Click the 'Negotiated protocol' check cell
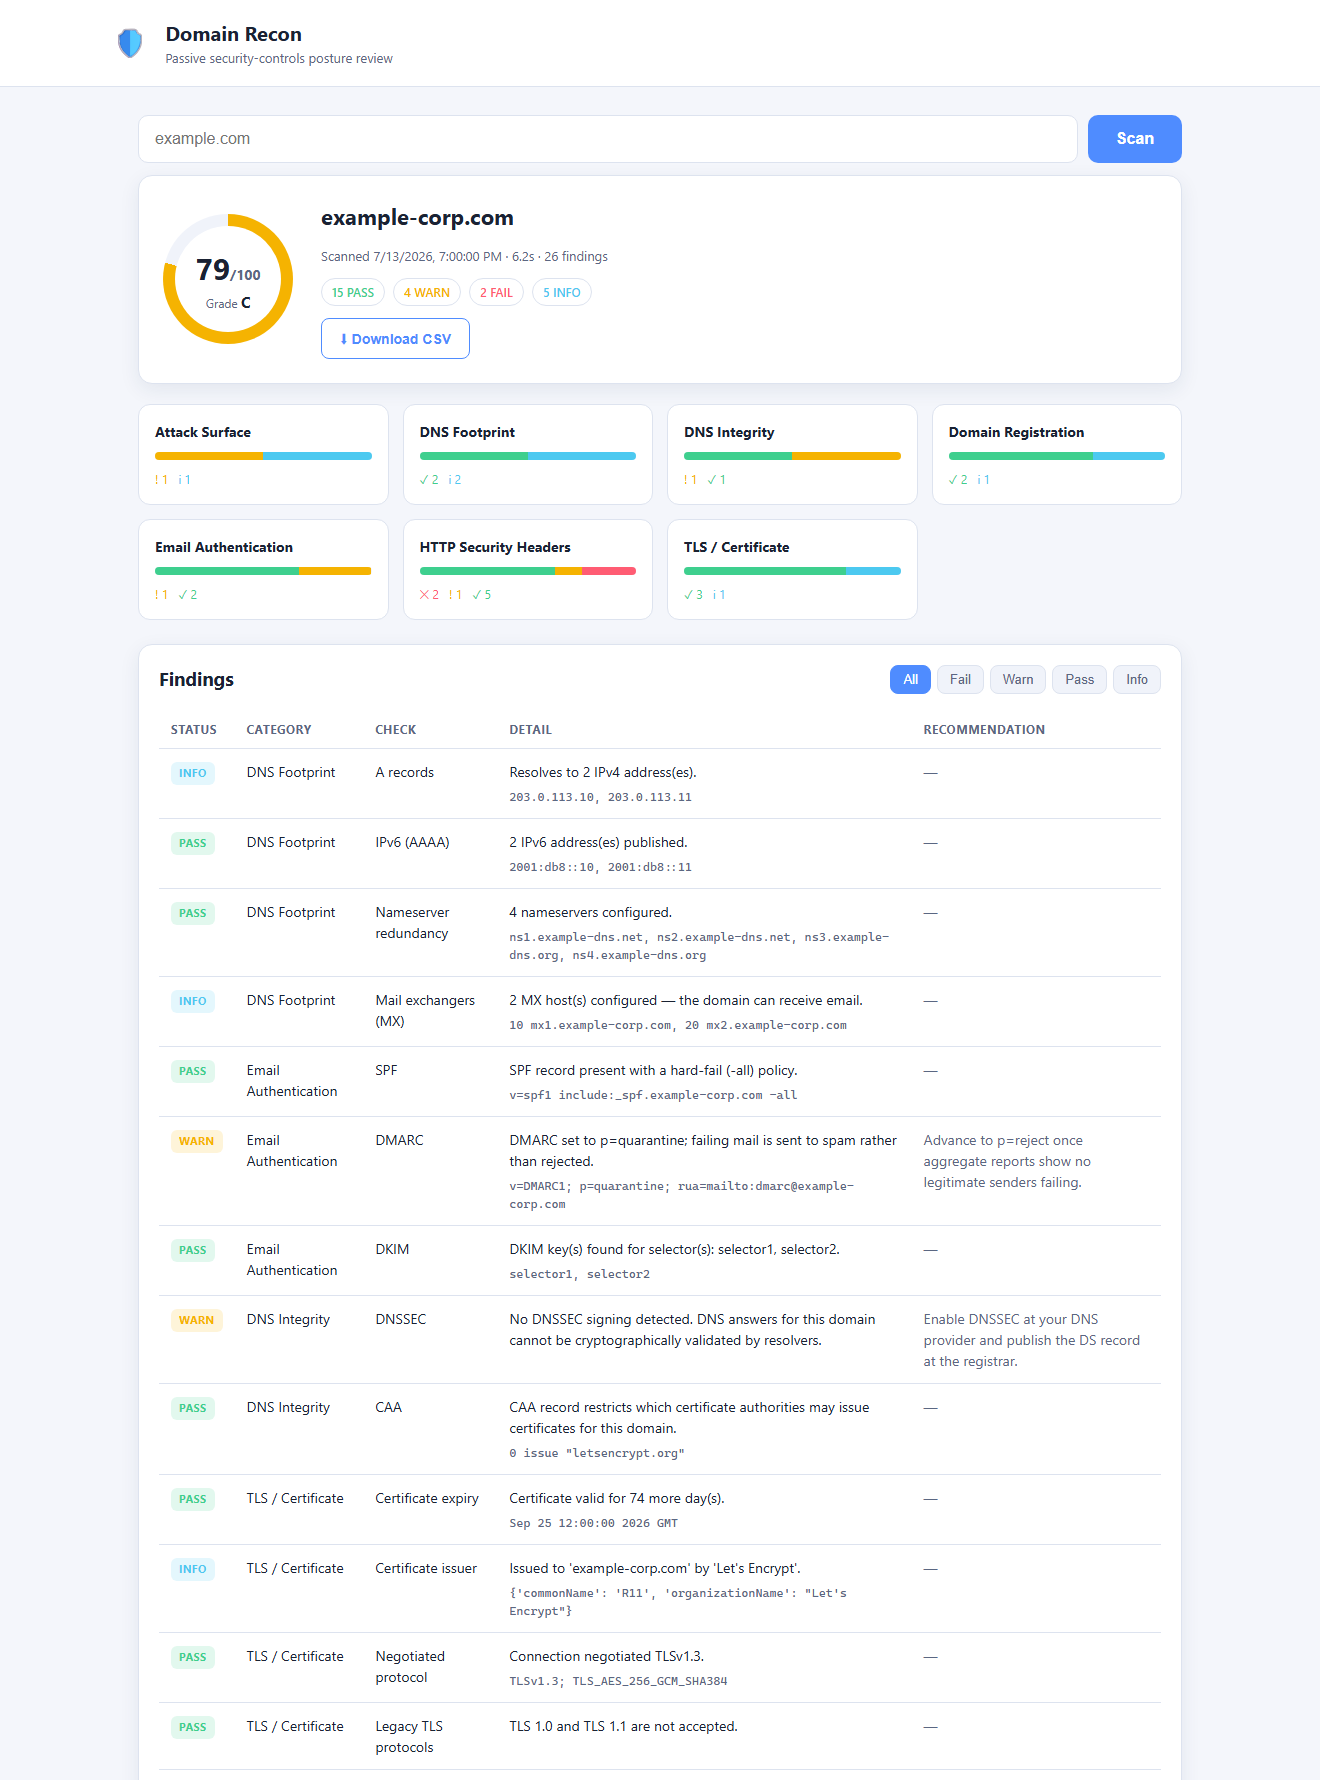 click(x=410, y=1667)
